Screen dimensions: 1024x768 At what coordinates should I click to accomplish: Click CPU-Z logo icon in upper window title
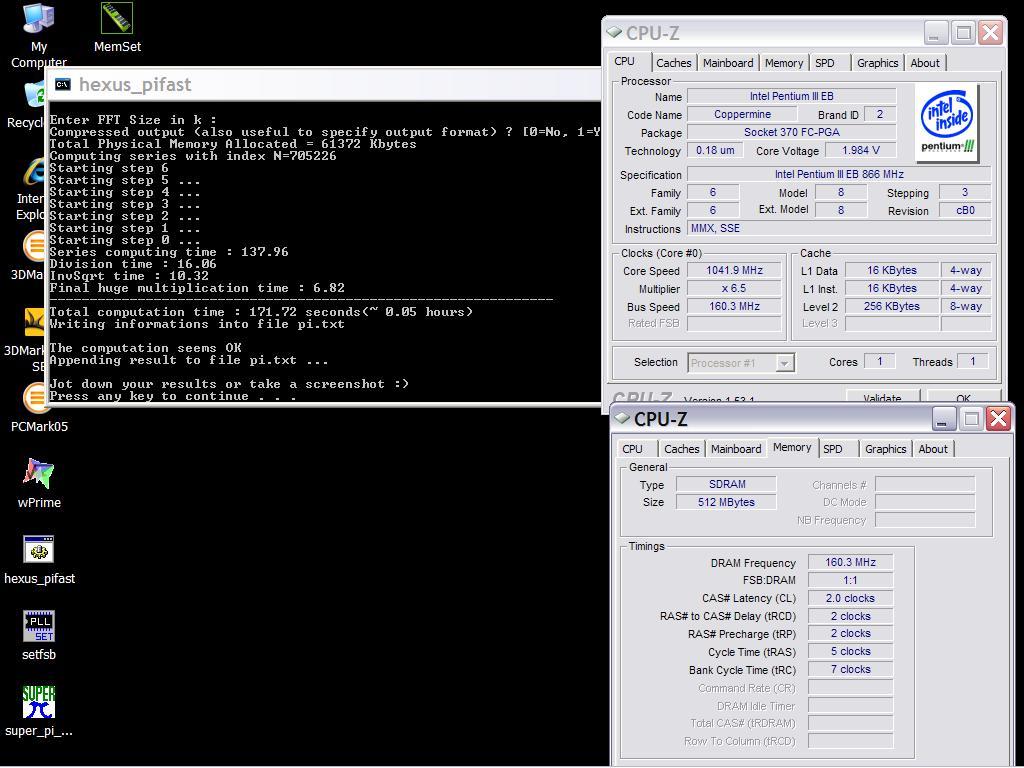(x=614, y=32)
